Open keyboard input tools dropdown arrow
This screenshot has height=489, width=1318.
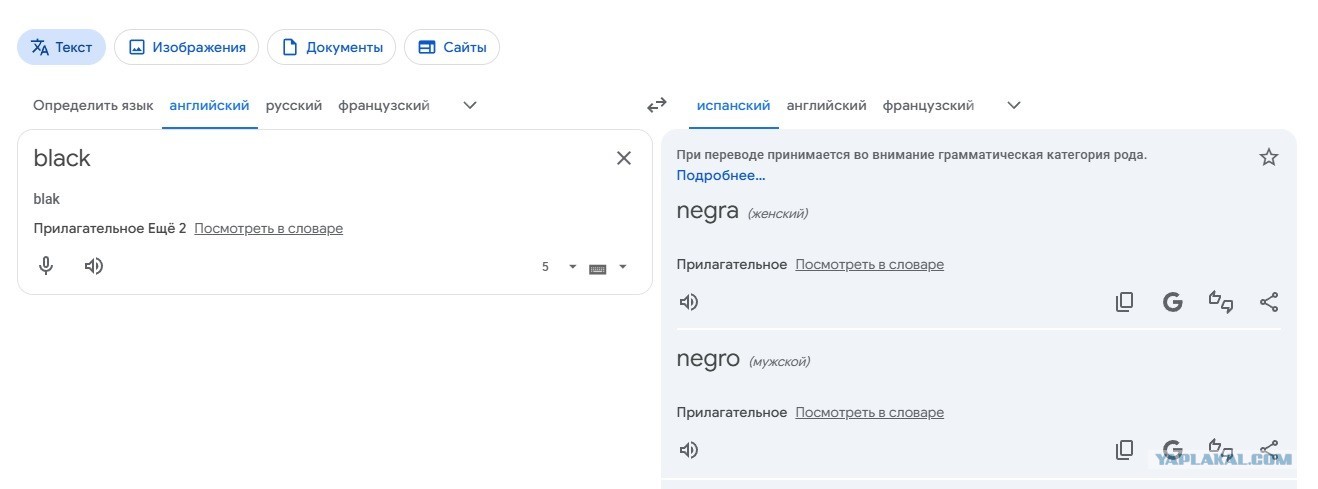pos(623,267)
